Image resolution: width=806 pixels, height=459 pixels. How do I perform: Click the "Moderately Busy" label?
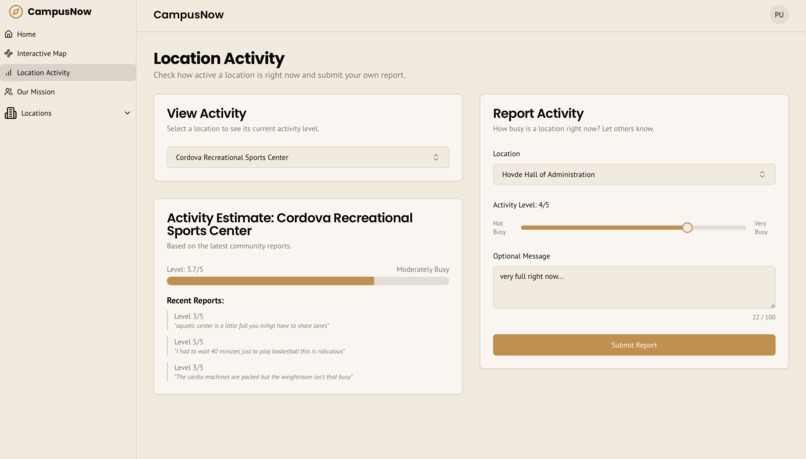pos(423,269)
